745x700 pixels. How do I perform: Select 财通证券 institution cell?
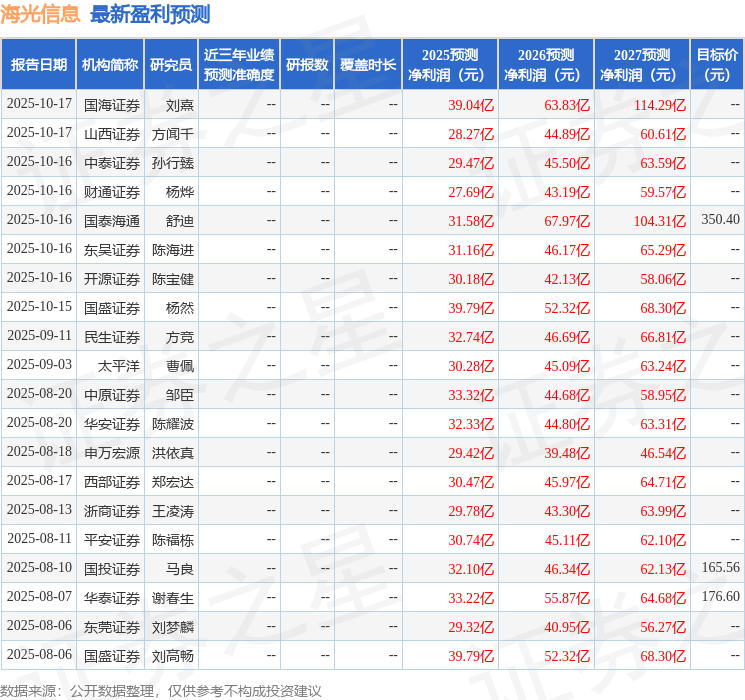(112, 192)
